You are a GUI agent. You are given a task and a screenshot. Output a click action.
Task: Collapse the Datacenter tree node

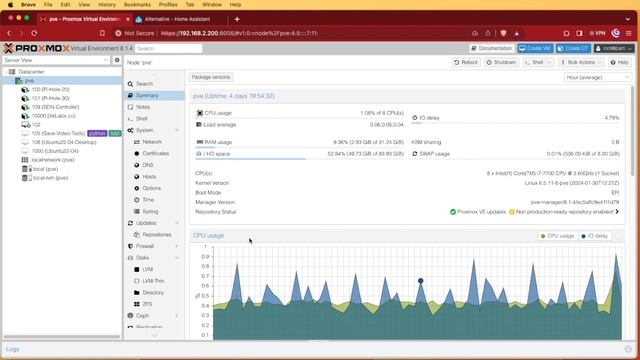click(6, 72)
